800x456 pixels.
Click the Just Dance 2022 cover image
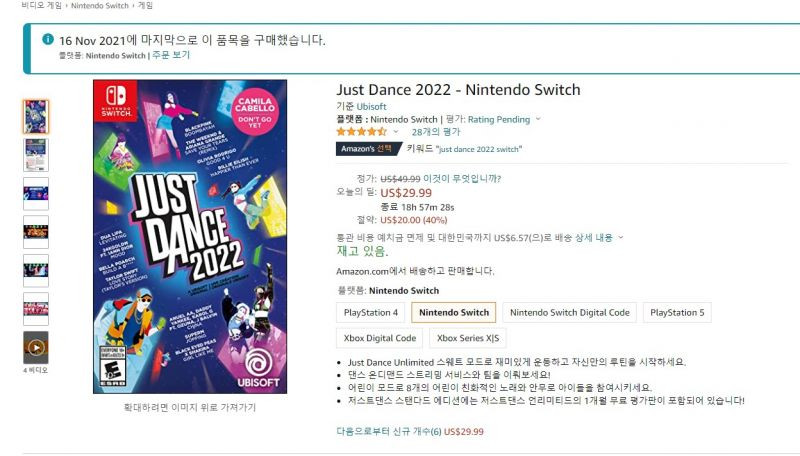point(190,237)
